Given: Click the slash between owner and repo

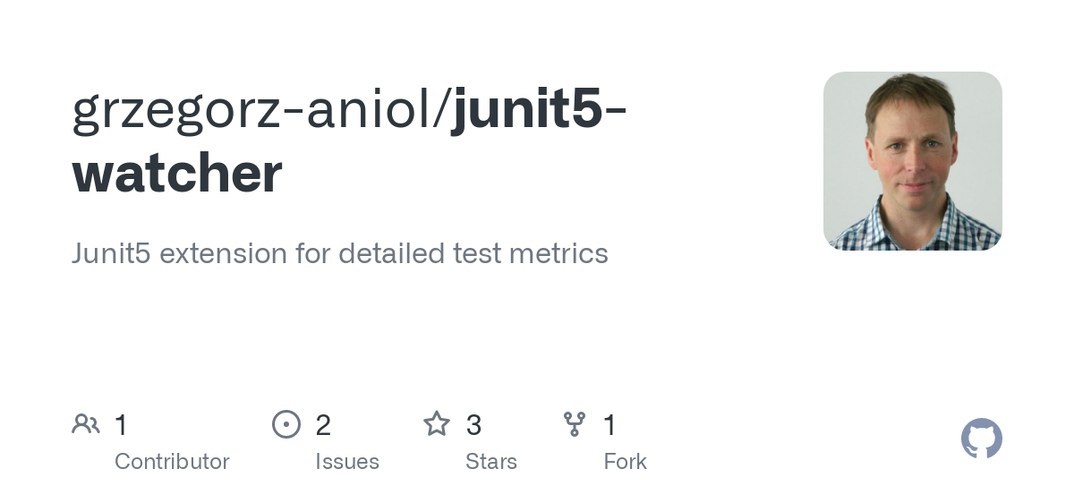Looking at the screenshot, I should point(440,110).
